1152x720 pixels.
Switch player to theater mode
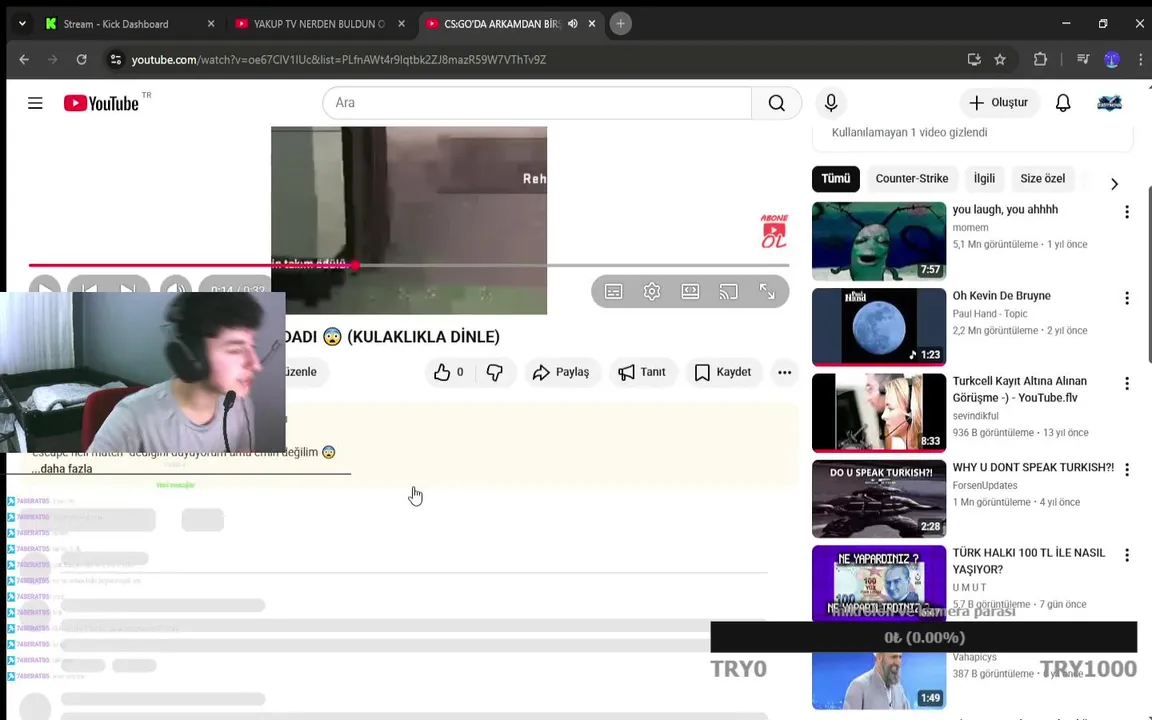(690, 292)
